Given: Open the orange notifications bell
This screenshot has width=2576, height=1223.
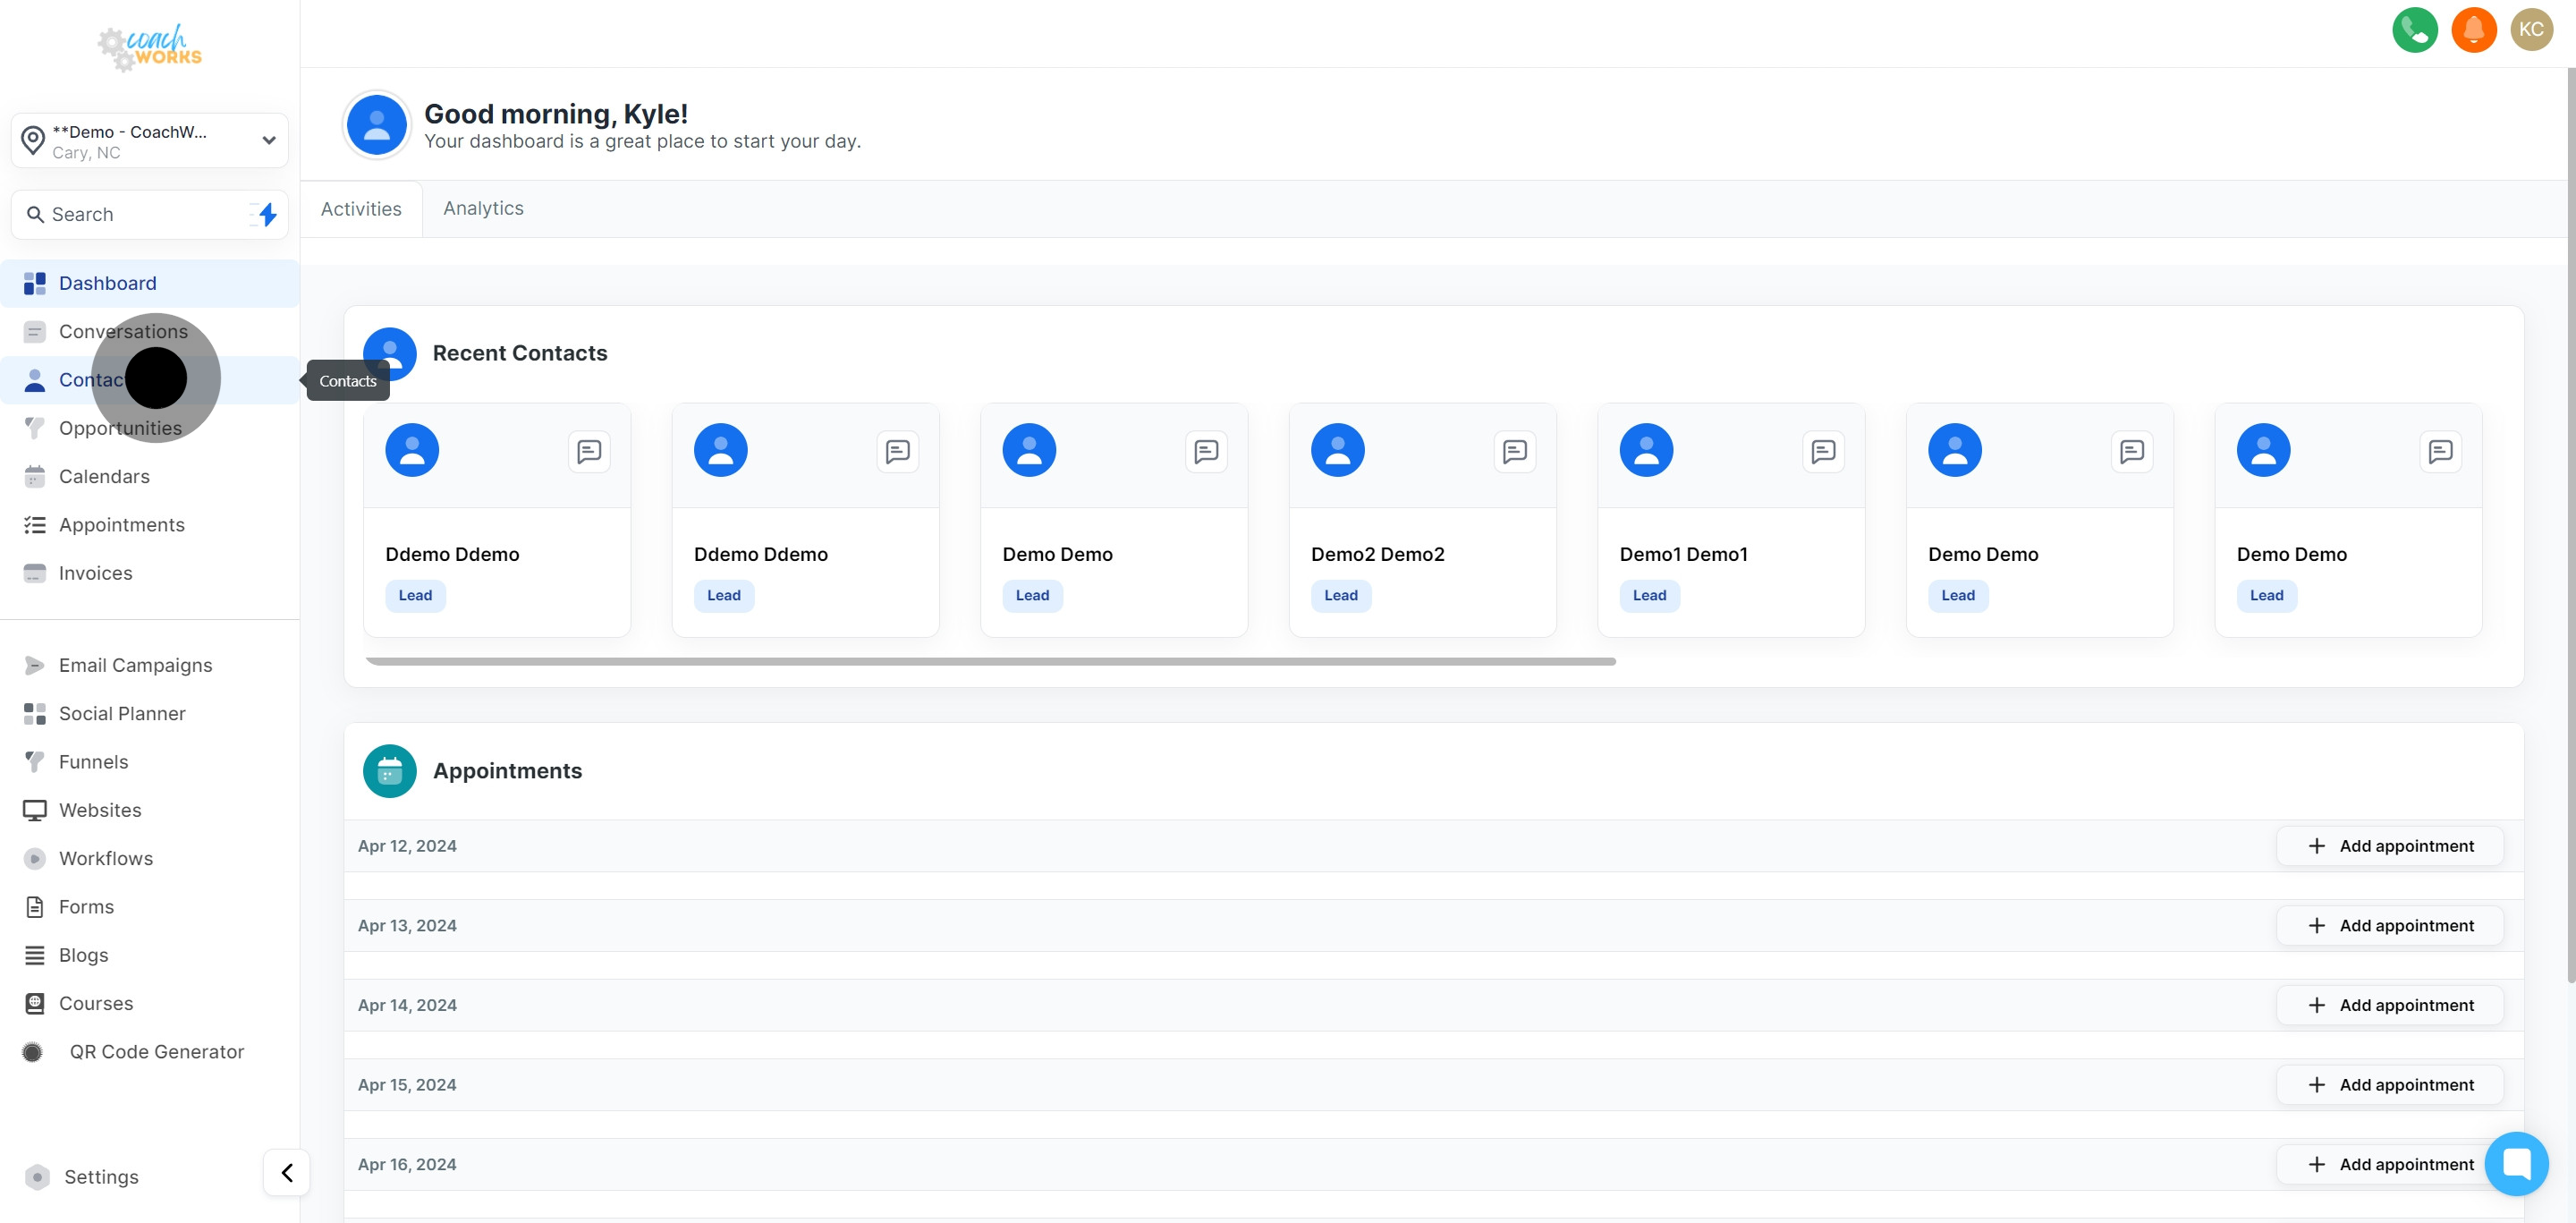Looking at the screenshot, I should [x=2473, y=30].
